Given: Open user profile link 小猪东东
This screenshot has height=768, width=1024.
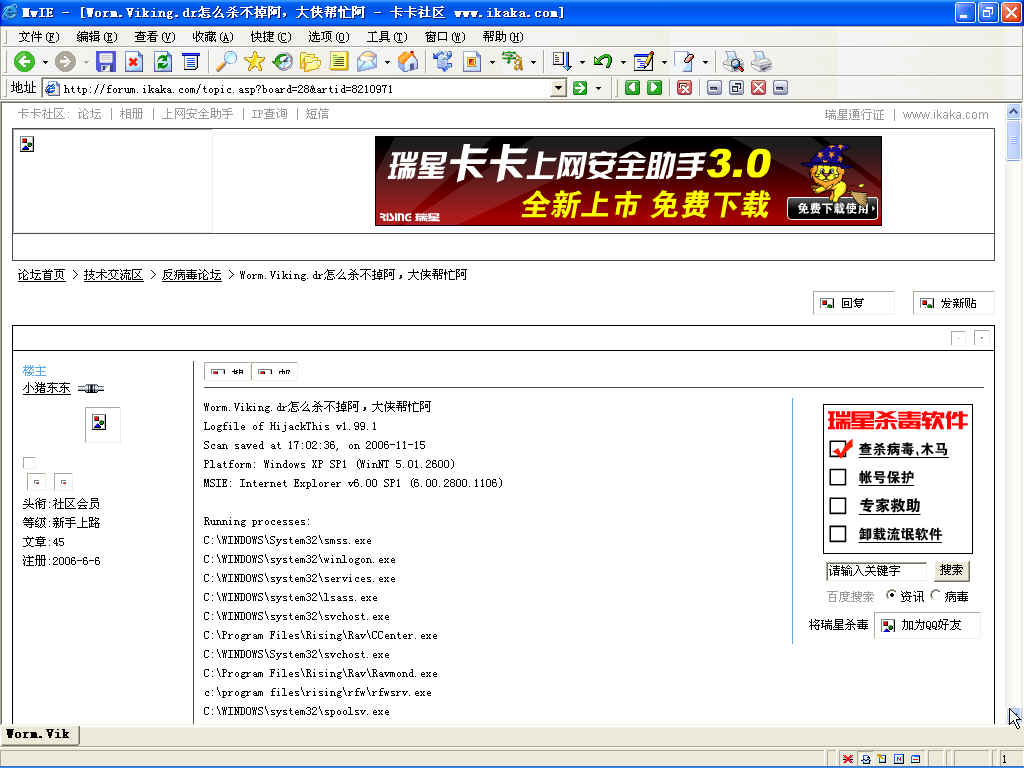Looking at the screenshot, I should pos(46,388).
